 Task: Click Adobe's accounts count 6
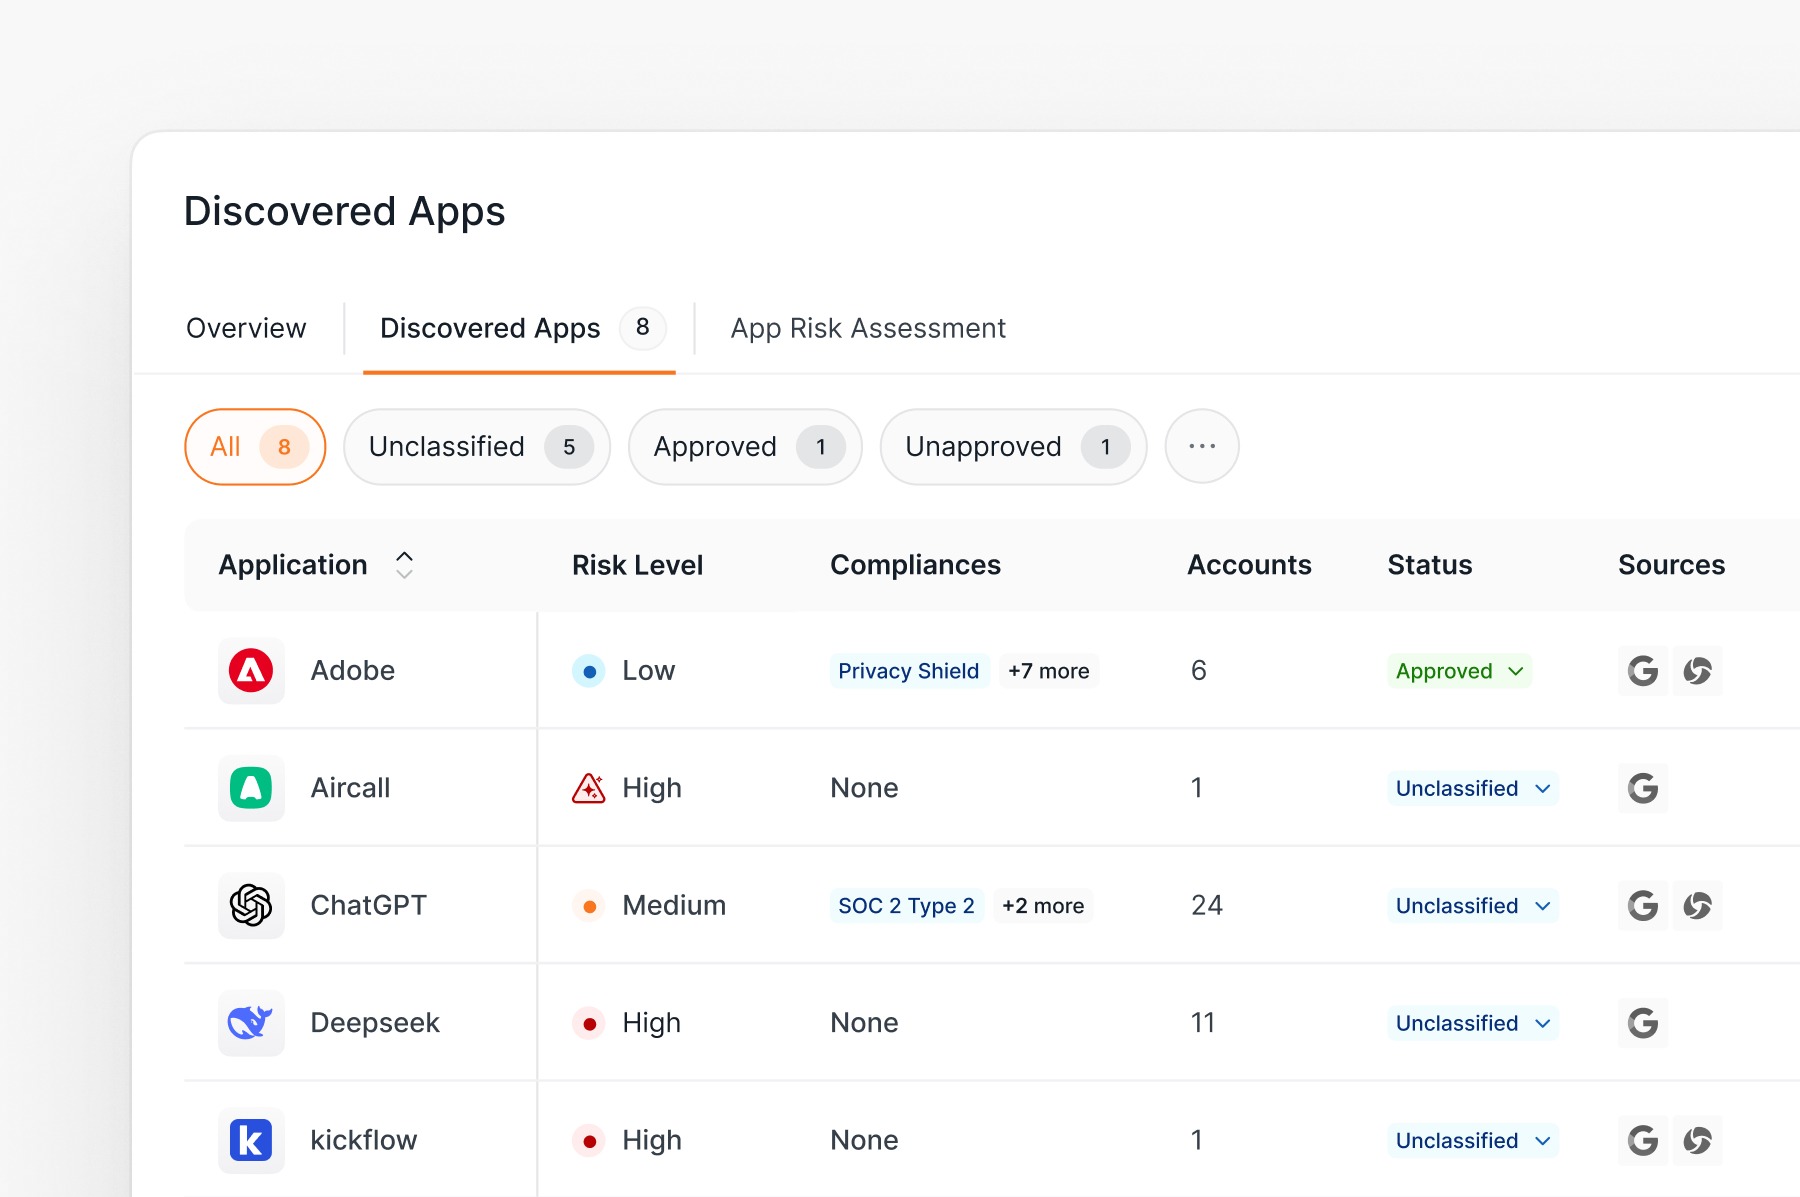pyautogui.click(x=1198, y=671)
